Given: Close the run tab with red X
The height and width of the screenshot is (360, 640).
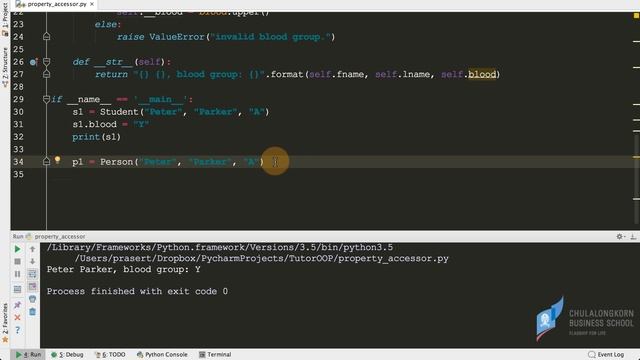Looking at the screenshot, I should (x=17, y=318).
